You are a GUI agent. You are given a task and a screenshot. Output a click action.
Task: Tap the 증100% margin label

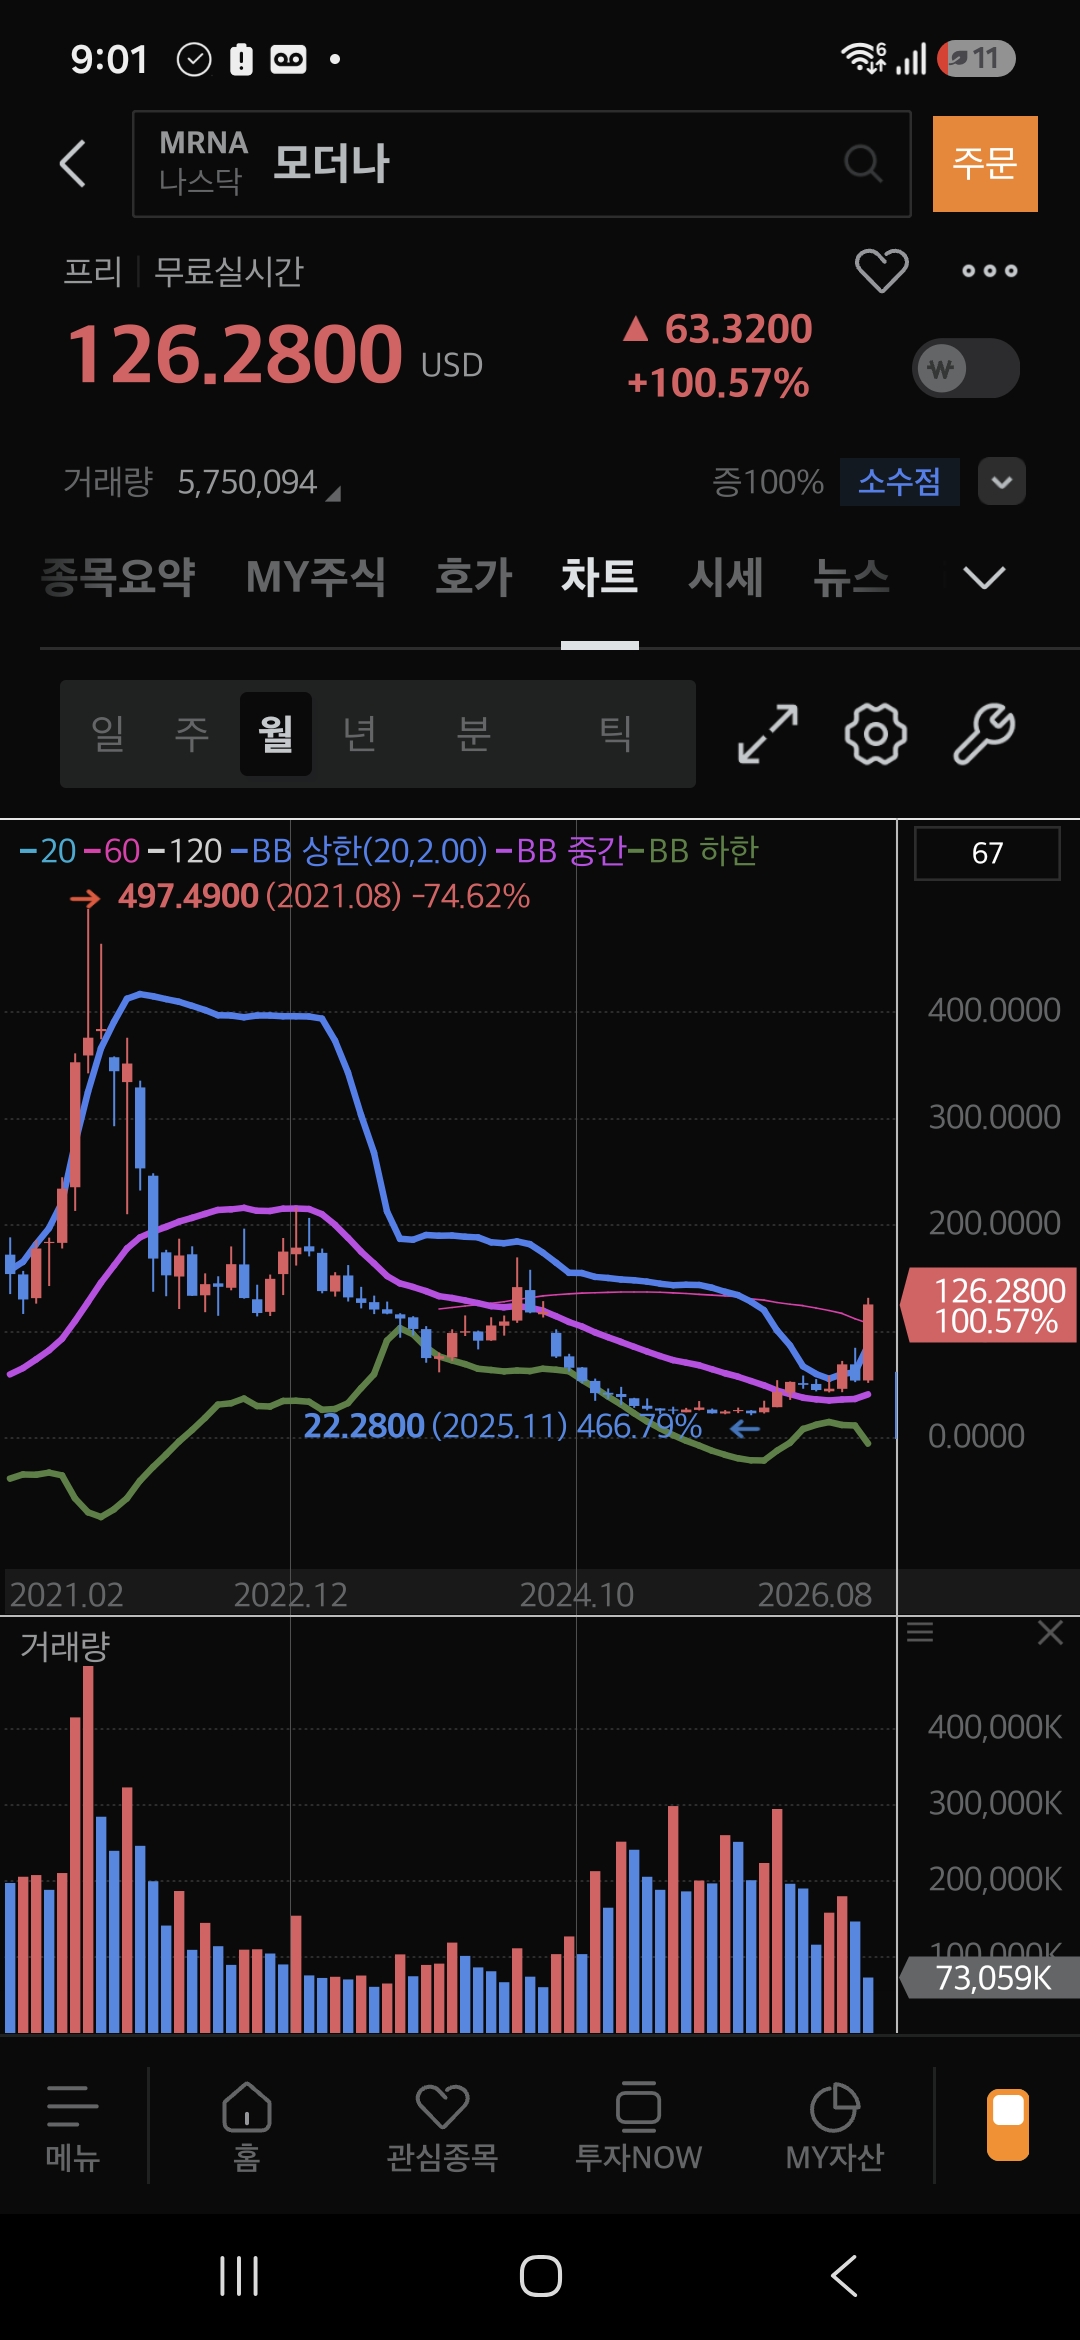tap(767, 482)
